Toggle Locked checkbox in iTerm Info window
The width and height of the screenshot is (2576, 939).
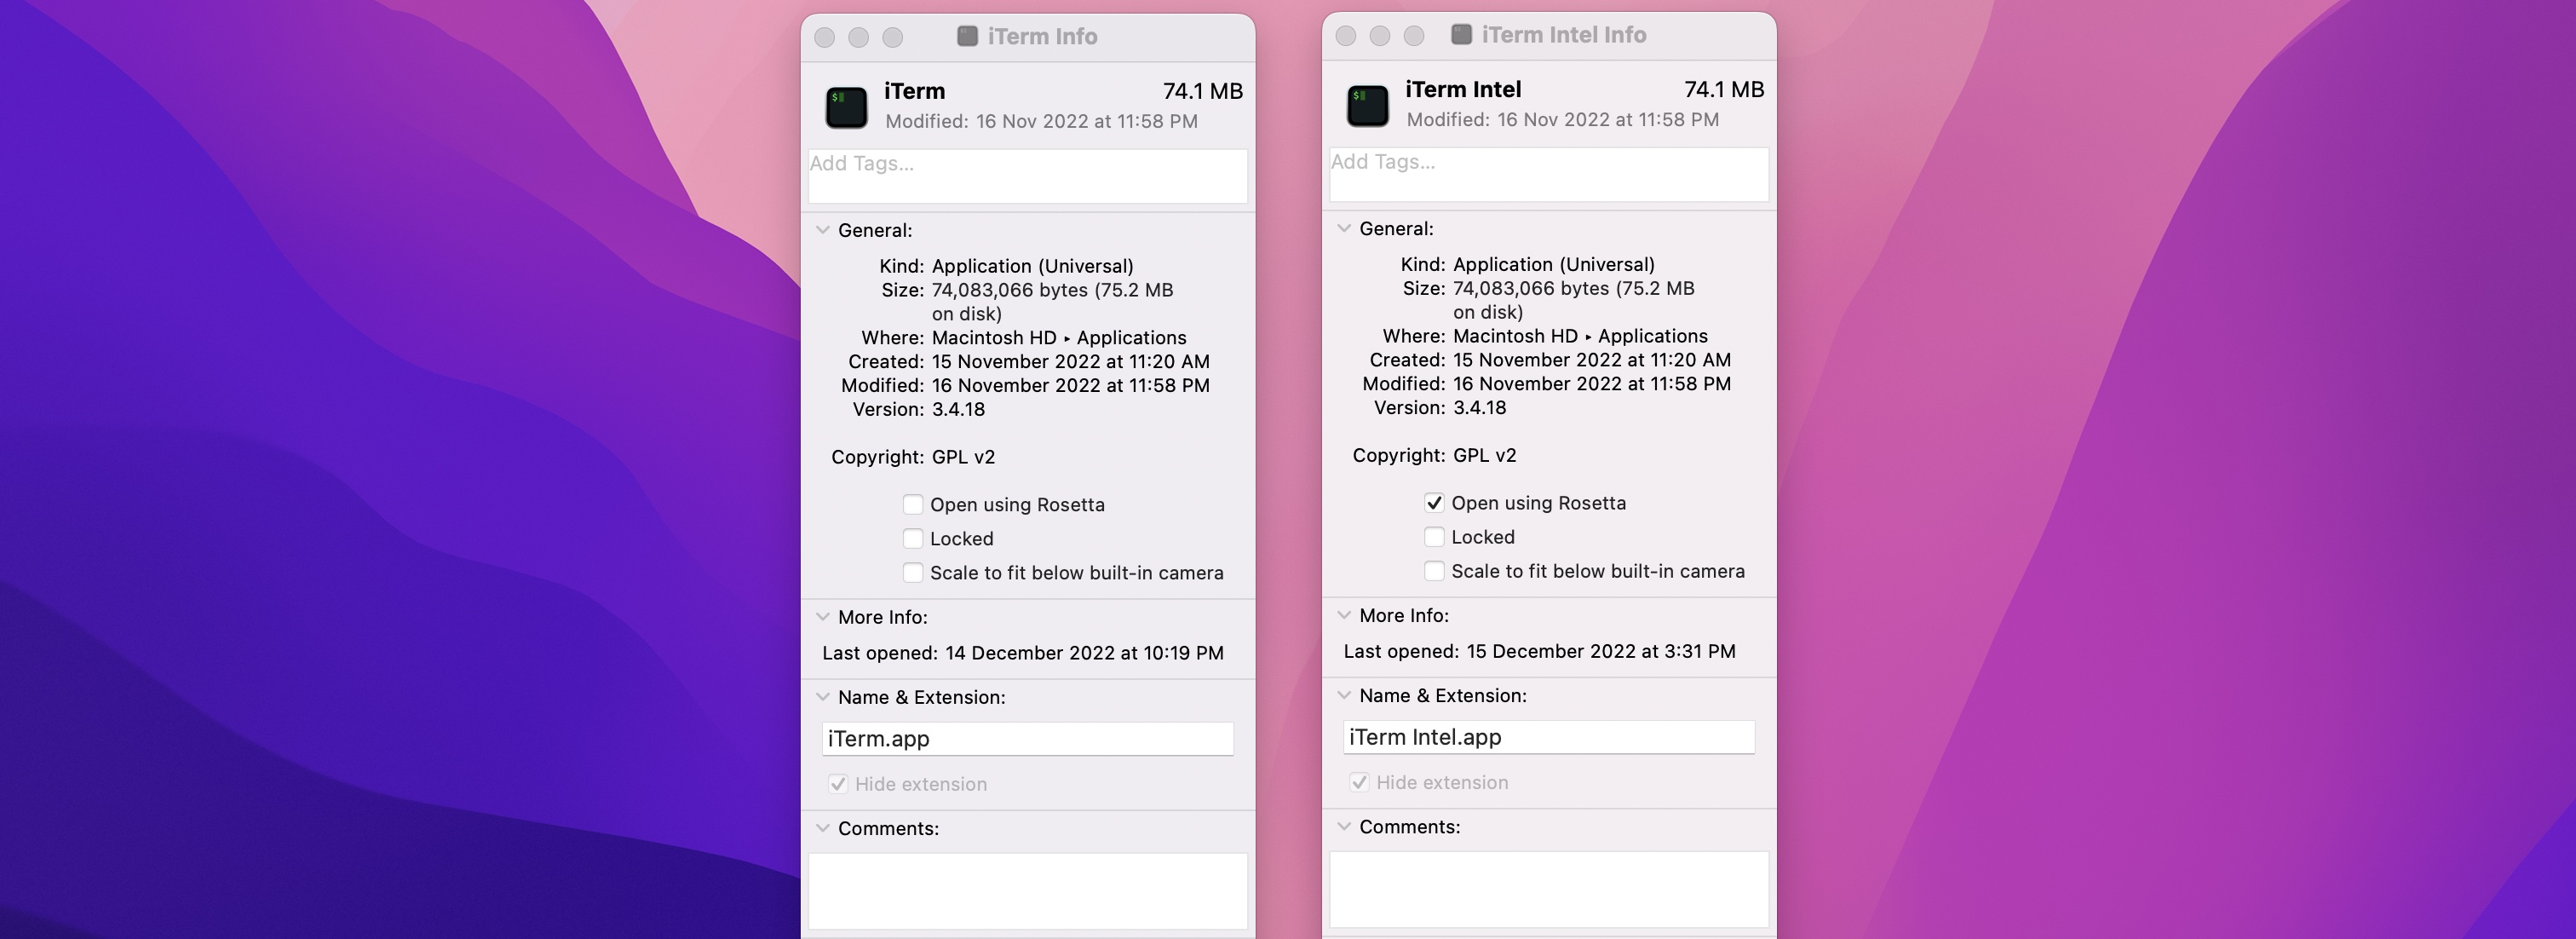[913, 538]
